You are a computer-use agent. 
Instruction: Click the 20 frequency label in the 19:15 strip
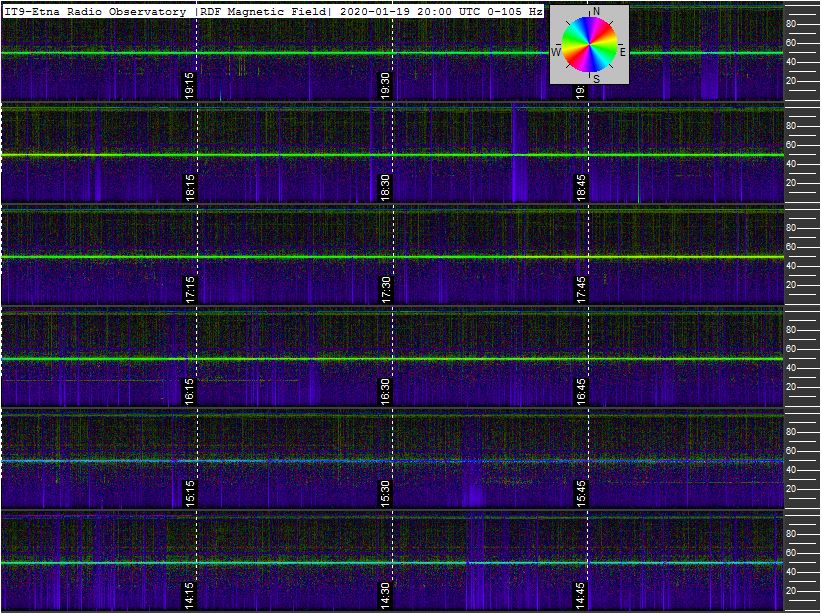(x=792, y=81)
